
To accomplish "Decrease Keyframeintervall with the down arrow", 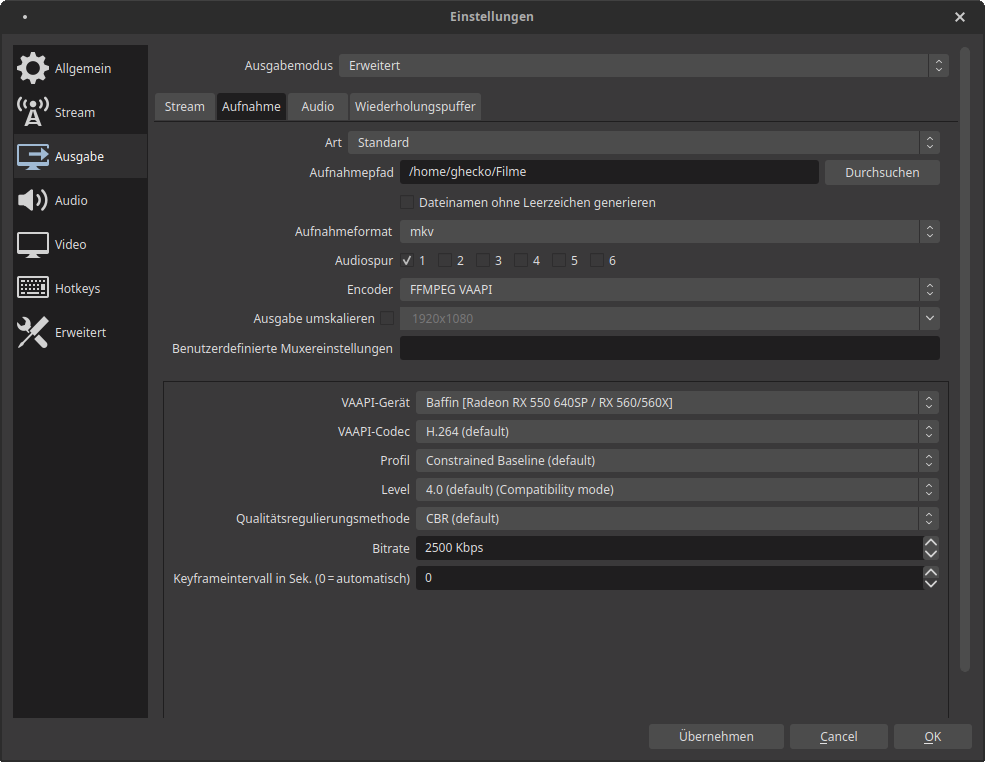I will pos(931,584).
